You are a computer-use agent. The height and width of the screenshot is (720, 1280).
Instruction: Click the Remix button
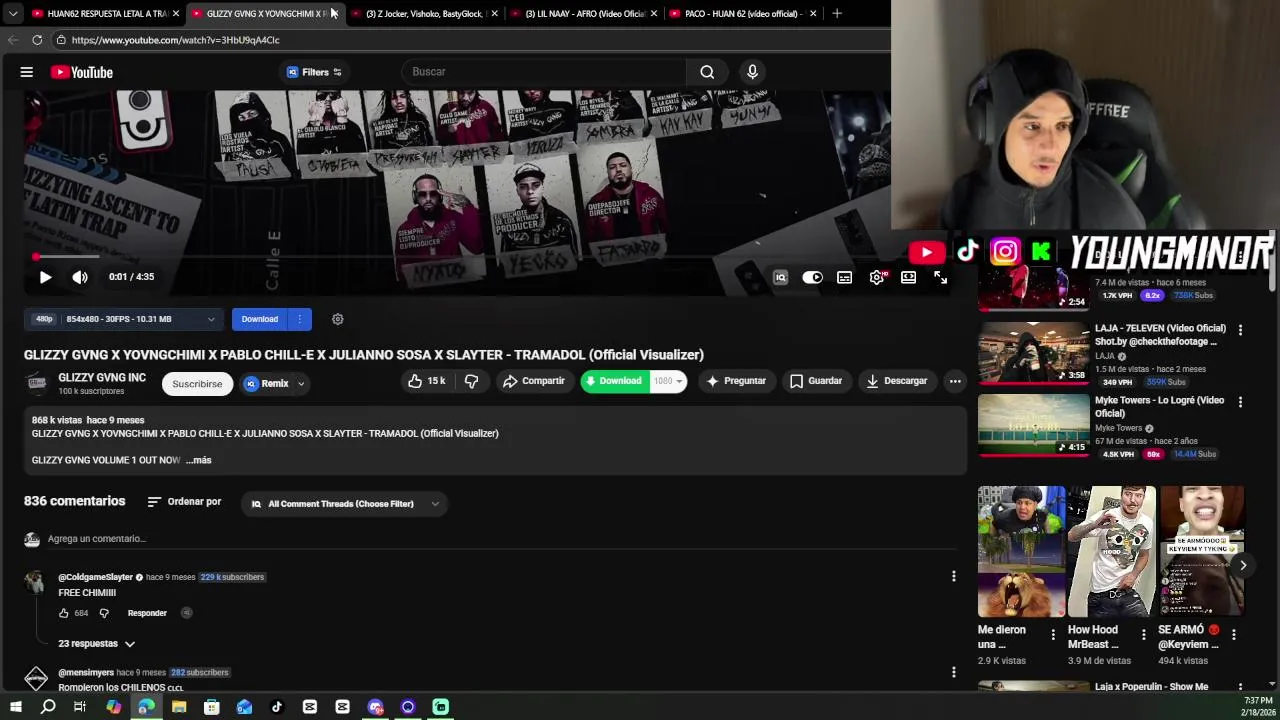coord(266,383)
